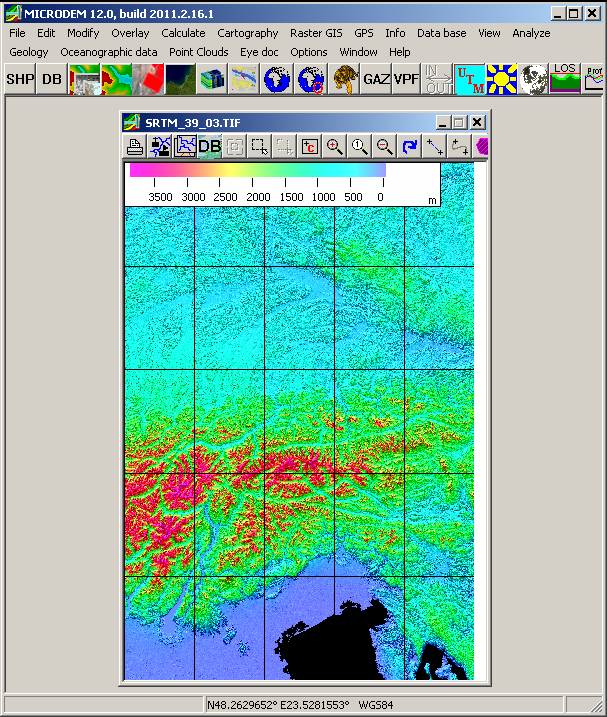Open the Data base menu
This screenshot has height=717, width=607.
click(x=442, y=33)
